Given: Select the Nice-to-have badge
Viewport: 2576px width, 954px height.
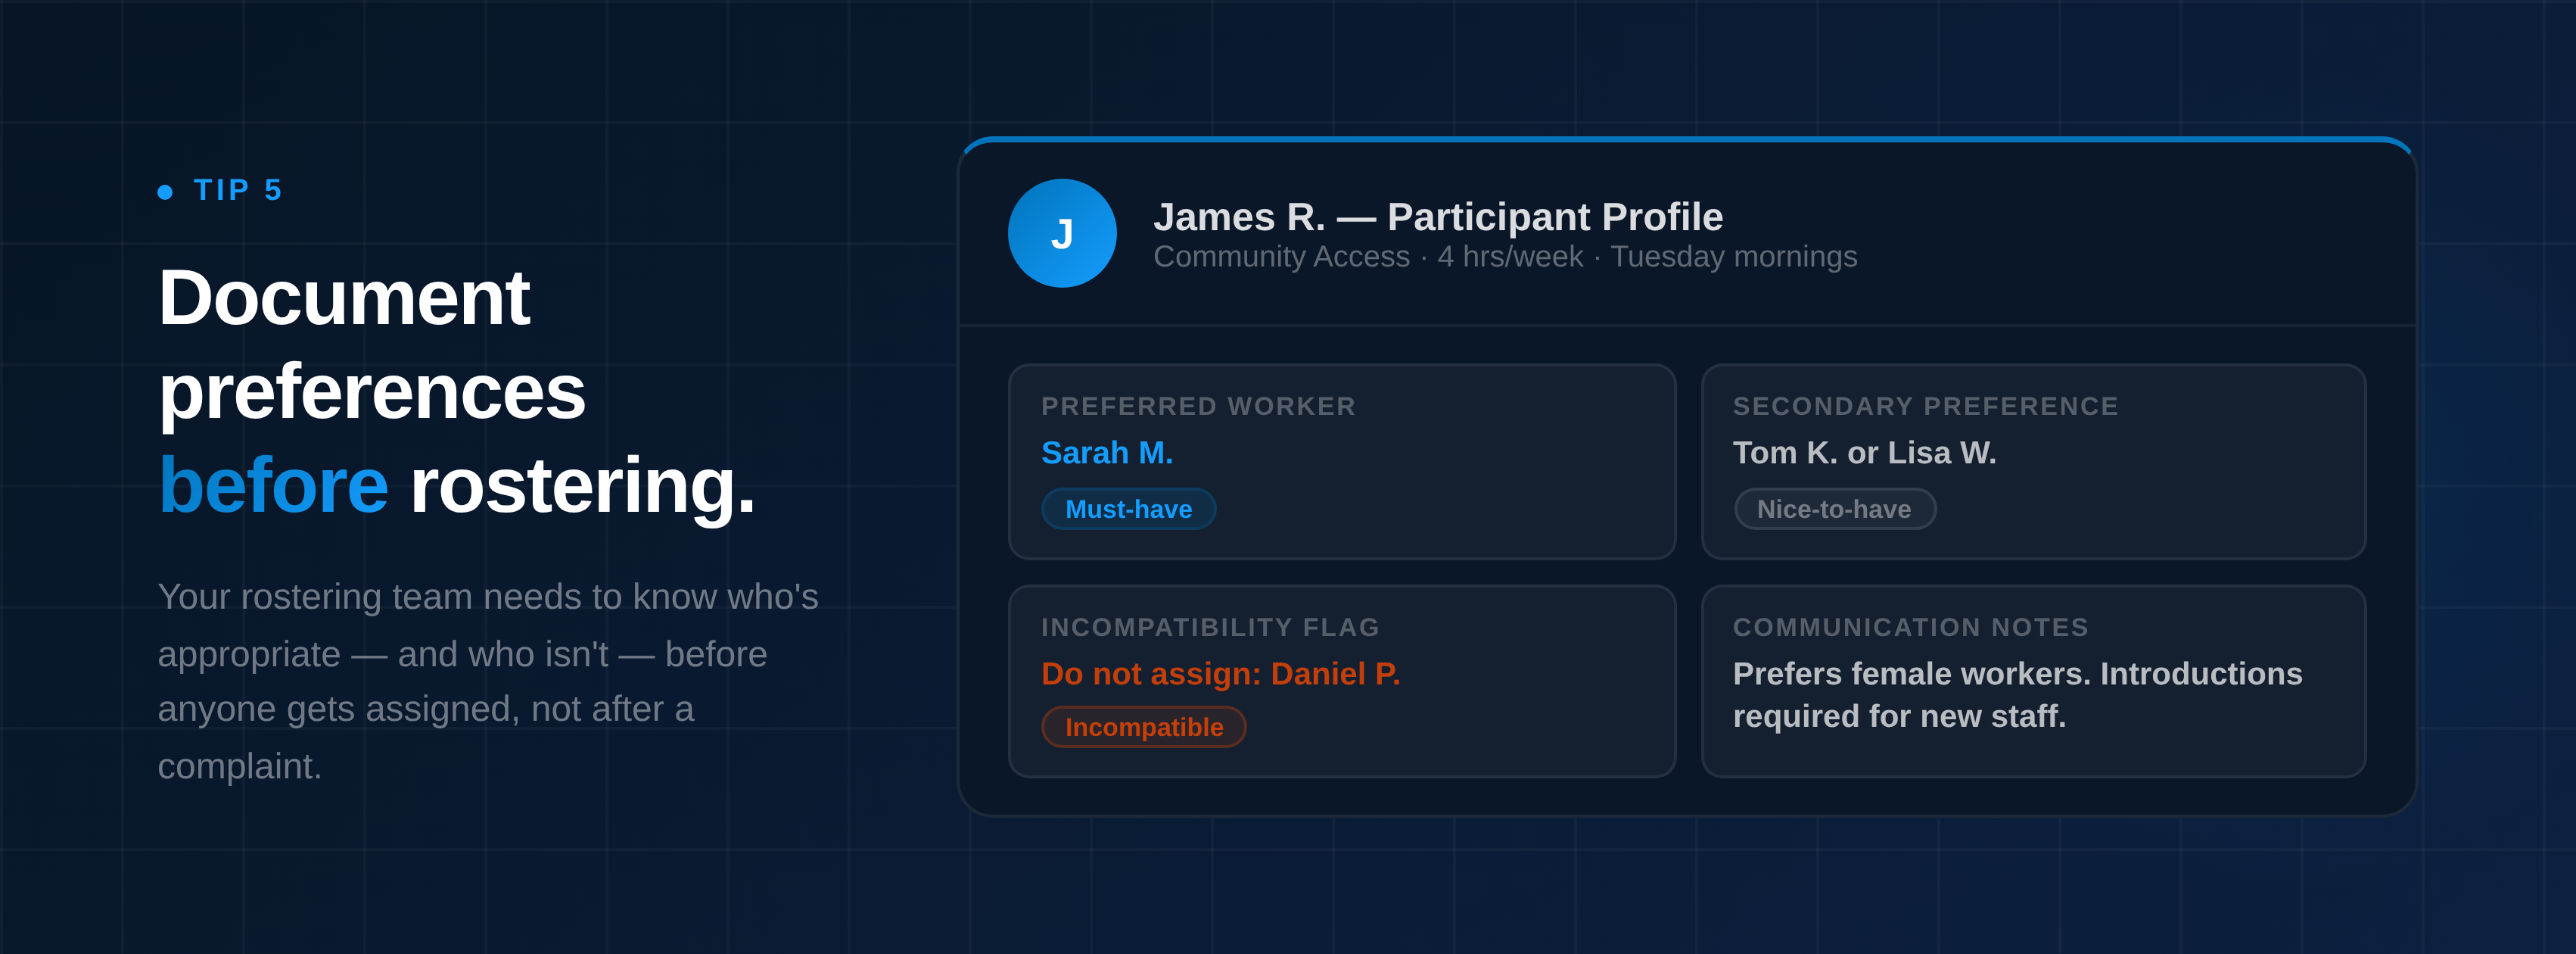Looking at the screenshot, I should click(x=1833, y=509).
